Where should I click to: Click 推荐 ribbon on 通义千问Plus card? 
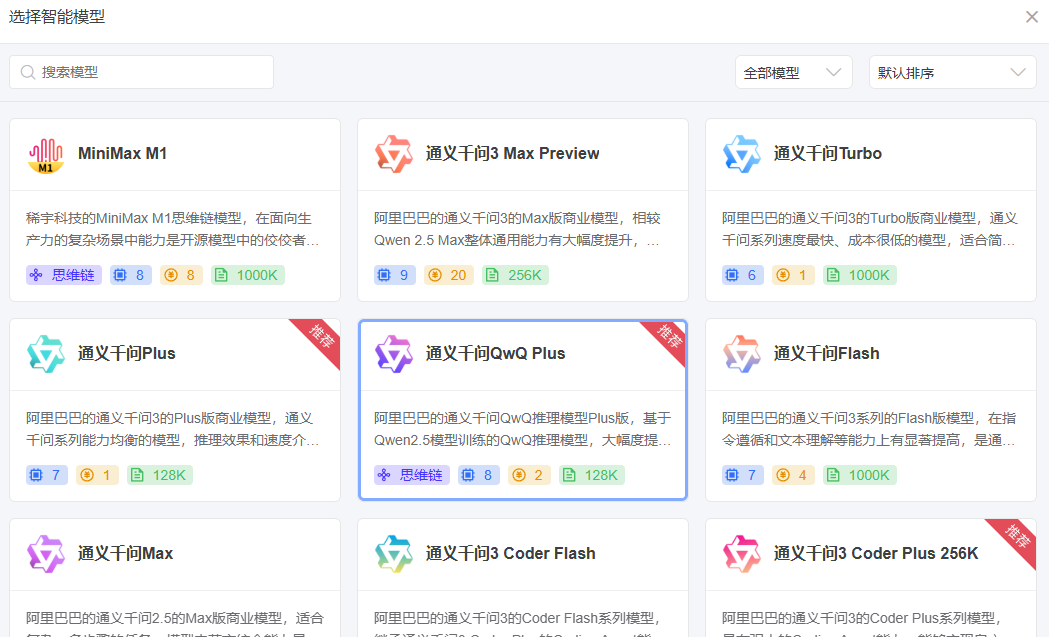pyautogui.click(x=321, y=337)
